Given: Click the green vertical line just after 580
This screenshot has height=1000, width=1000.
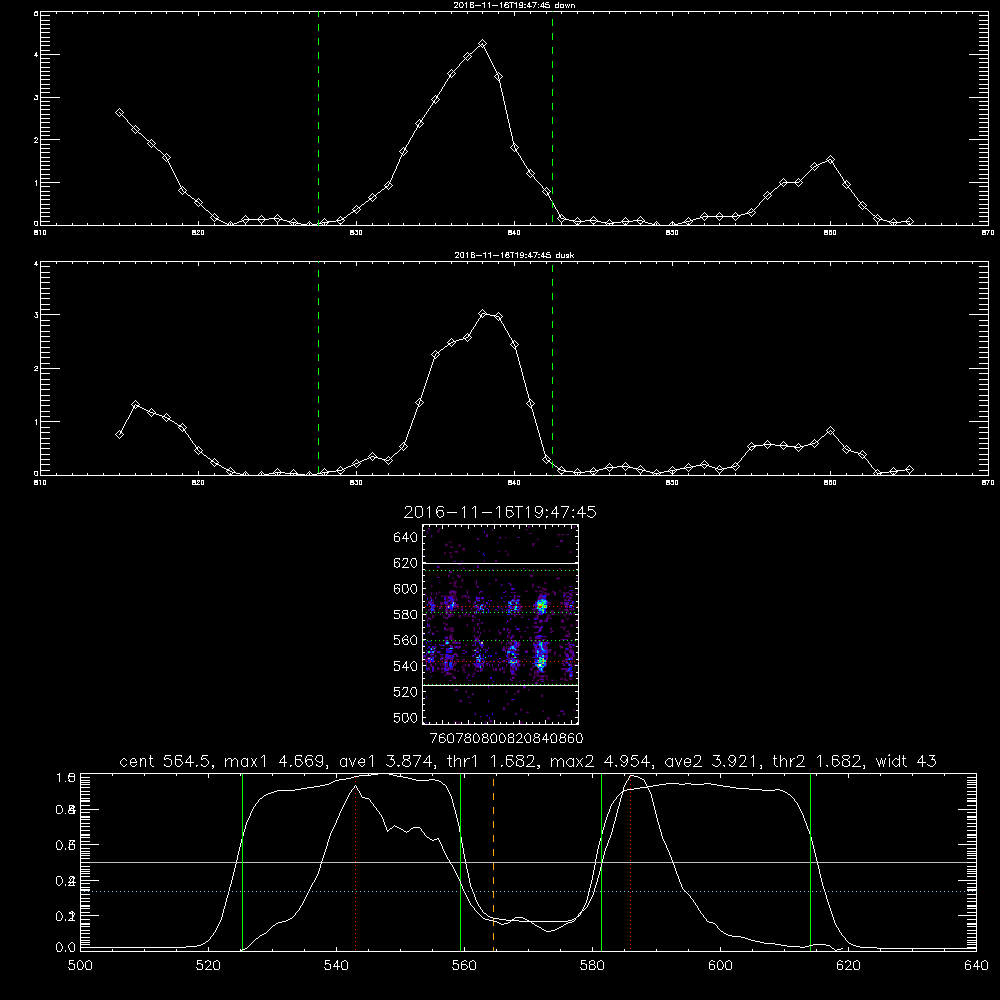Looking at the screenshot, I should tap(601, 861).
